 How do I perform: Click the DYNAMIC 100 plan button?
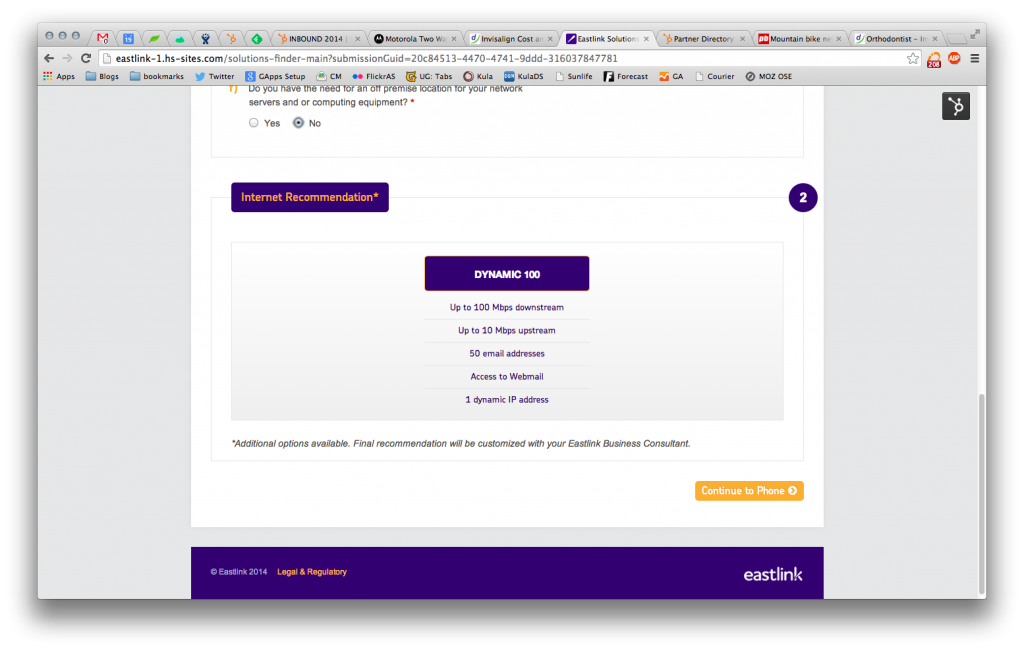507,274
